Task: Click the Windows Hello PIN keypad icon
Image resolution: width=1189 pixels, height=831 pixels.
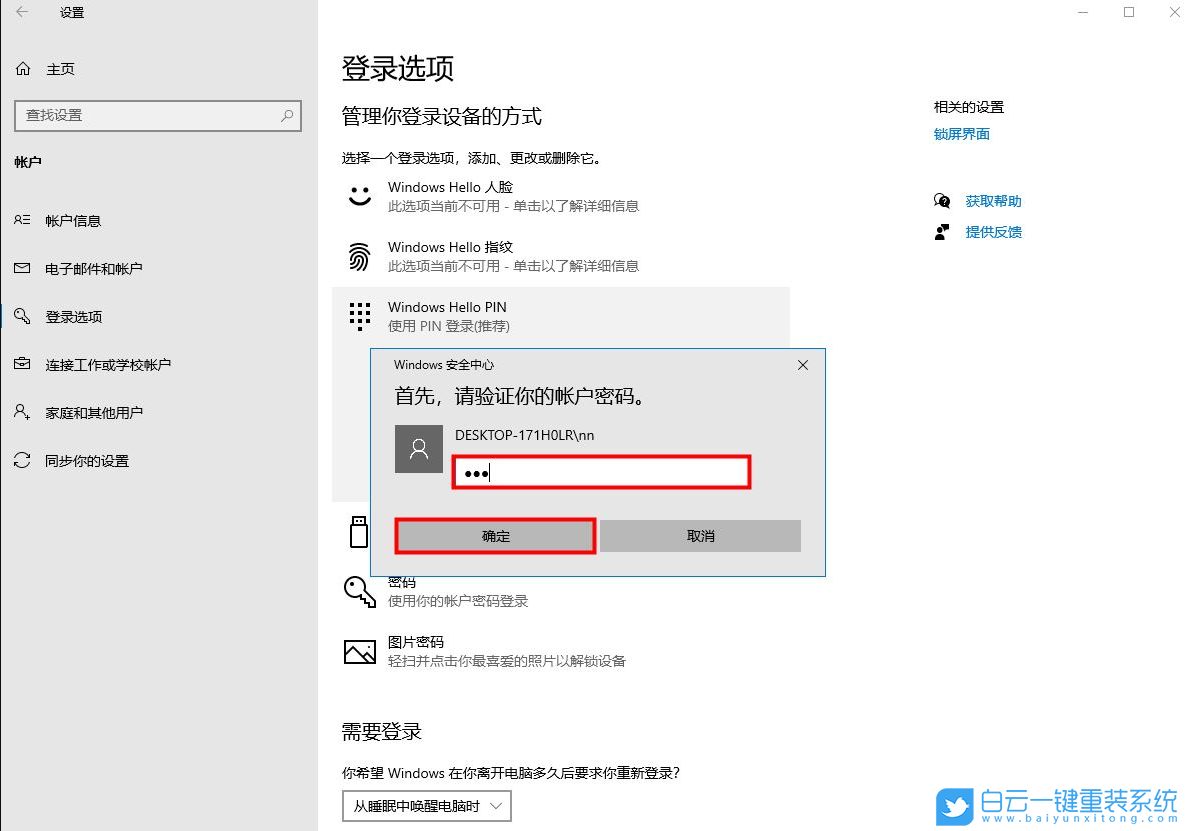Action: [360, 316]
